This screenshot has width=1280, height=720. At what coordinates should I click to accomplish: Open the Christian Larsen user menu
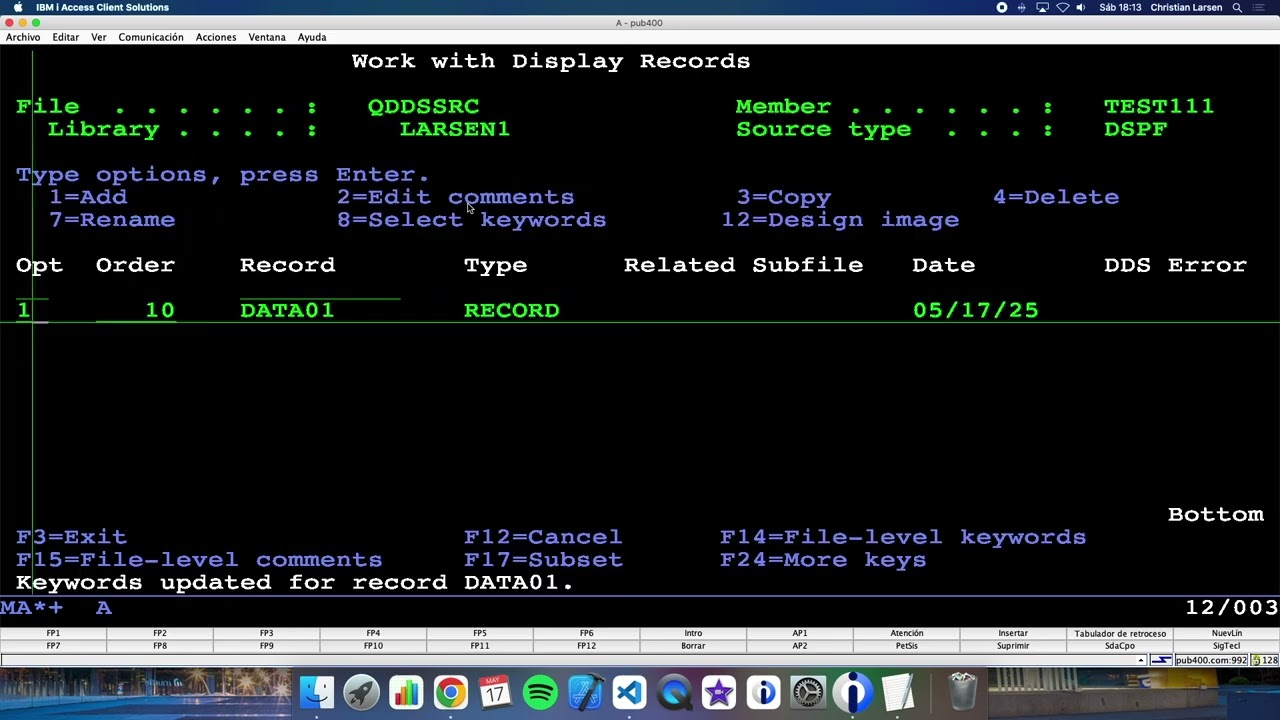tap(1186, 7)
